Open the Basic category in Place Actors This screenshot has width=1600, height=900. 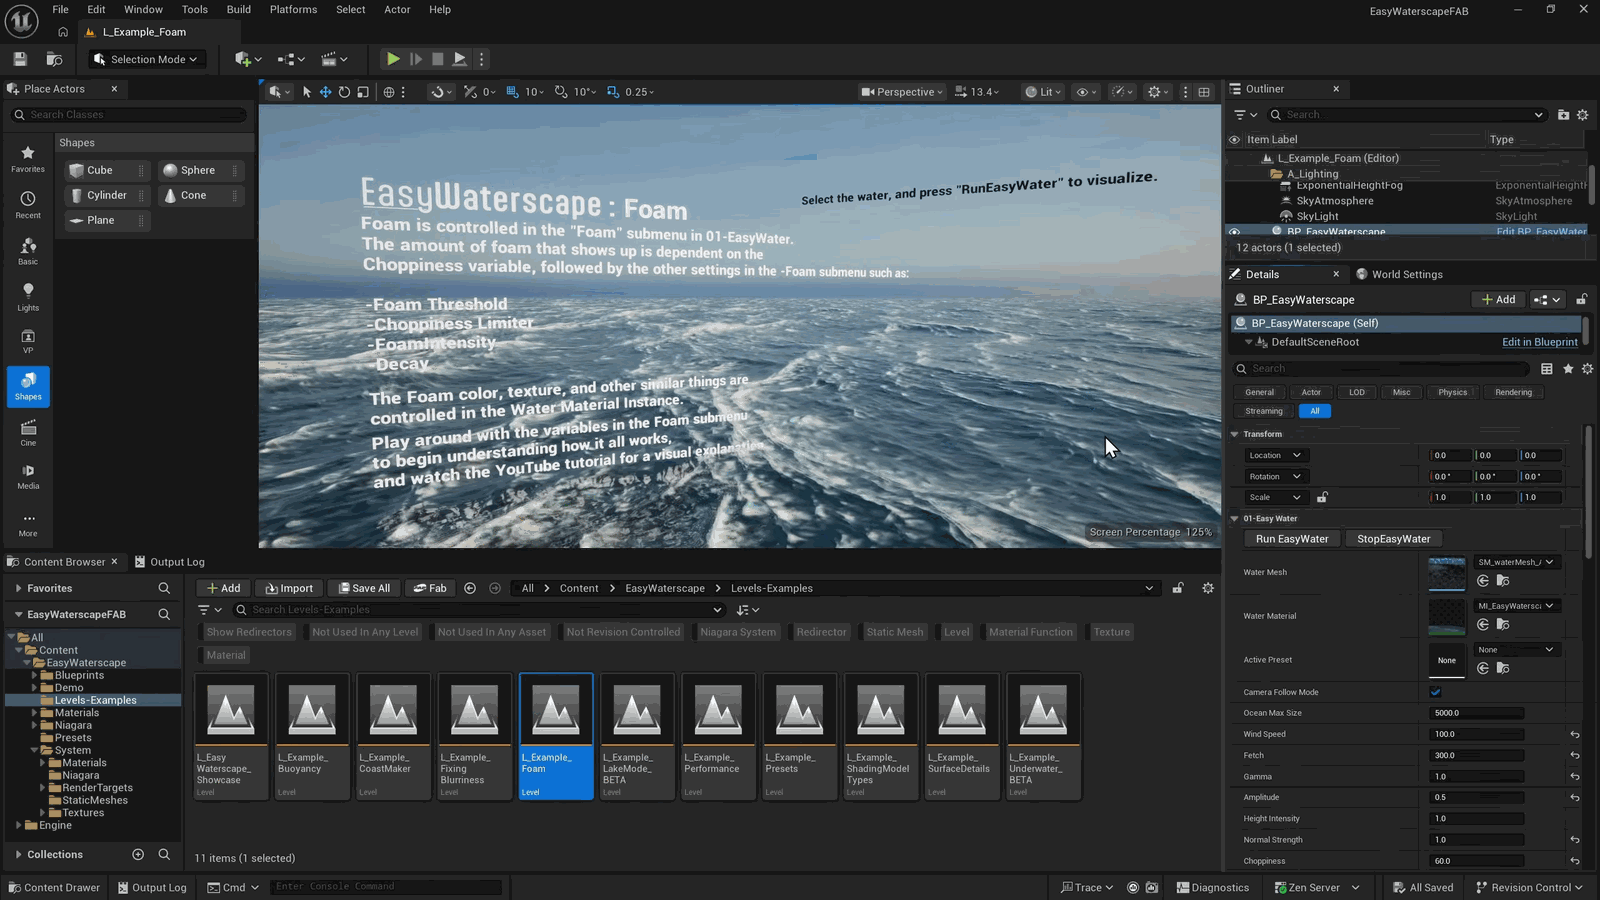[28, 251]
